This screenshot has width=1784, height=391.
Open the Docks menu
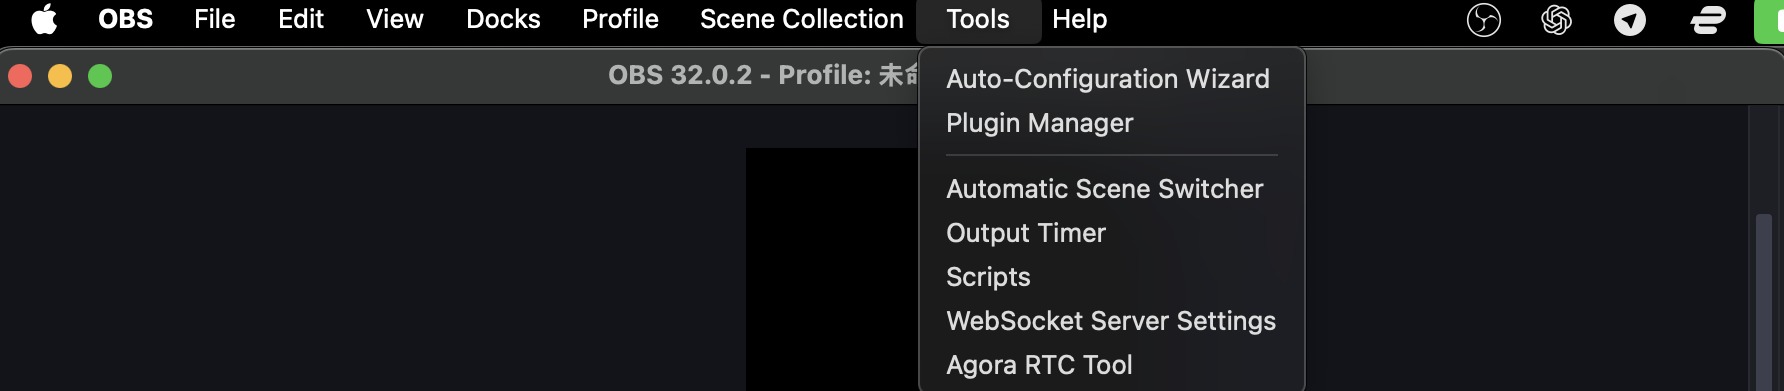pyautogui.click(x=503, y=19)
